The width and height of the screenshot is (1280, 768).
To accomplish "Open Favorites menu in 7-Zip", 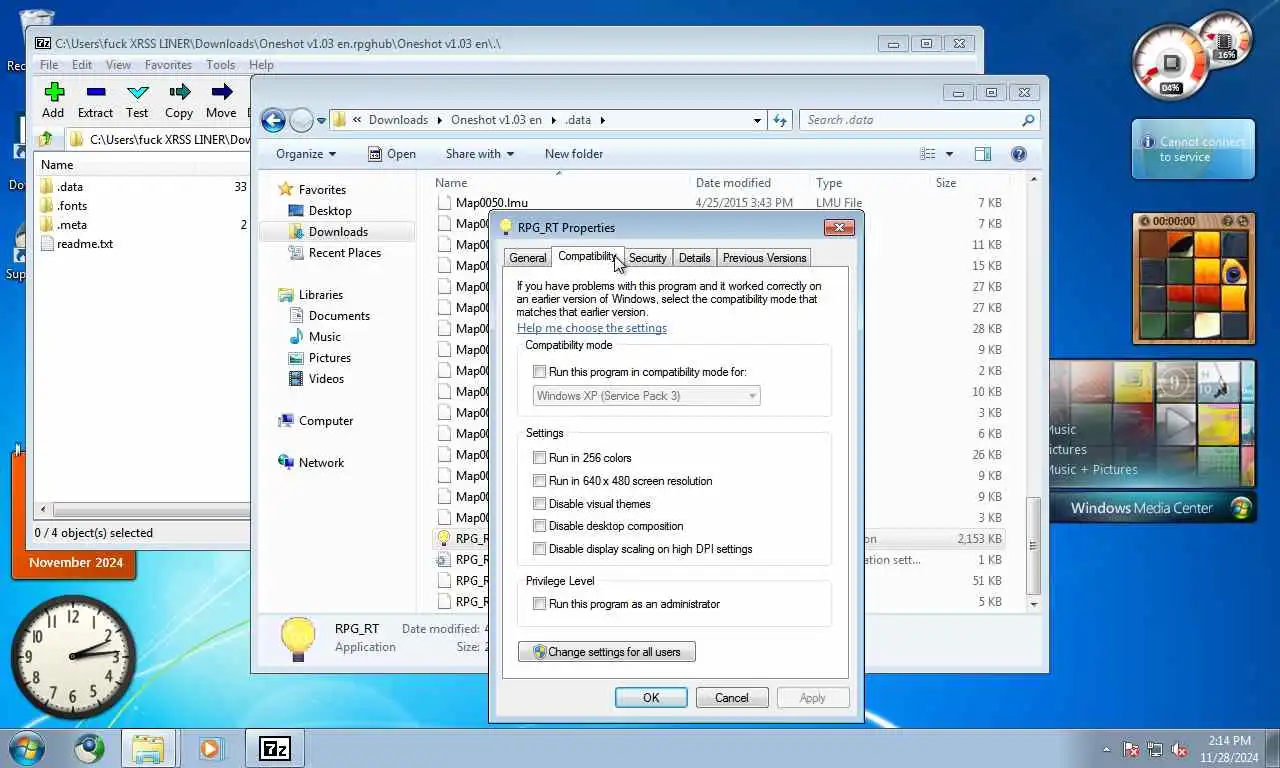I will tap(168, 65).
